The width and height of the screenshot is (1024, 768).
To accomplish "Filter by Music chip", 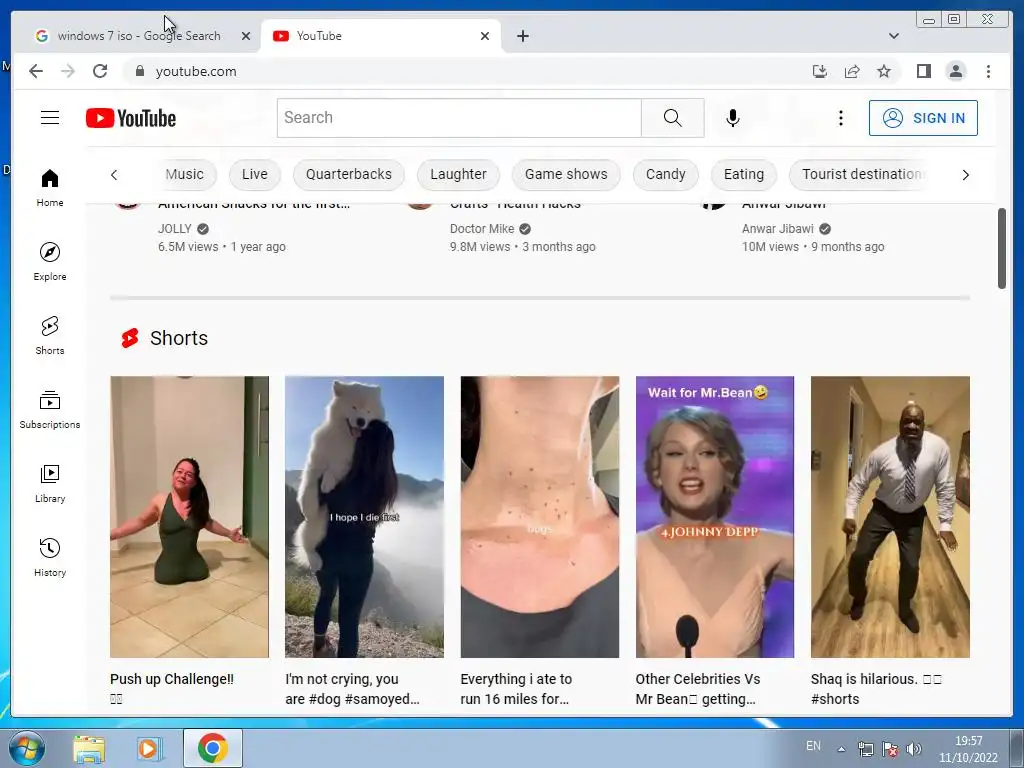I will point(185,174).
